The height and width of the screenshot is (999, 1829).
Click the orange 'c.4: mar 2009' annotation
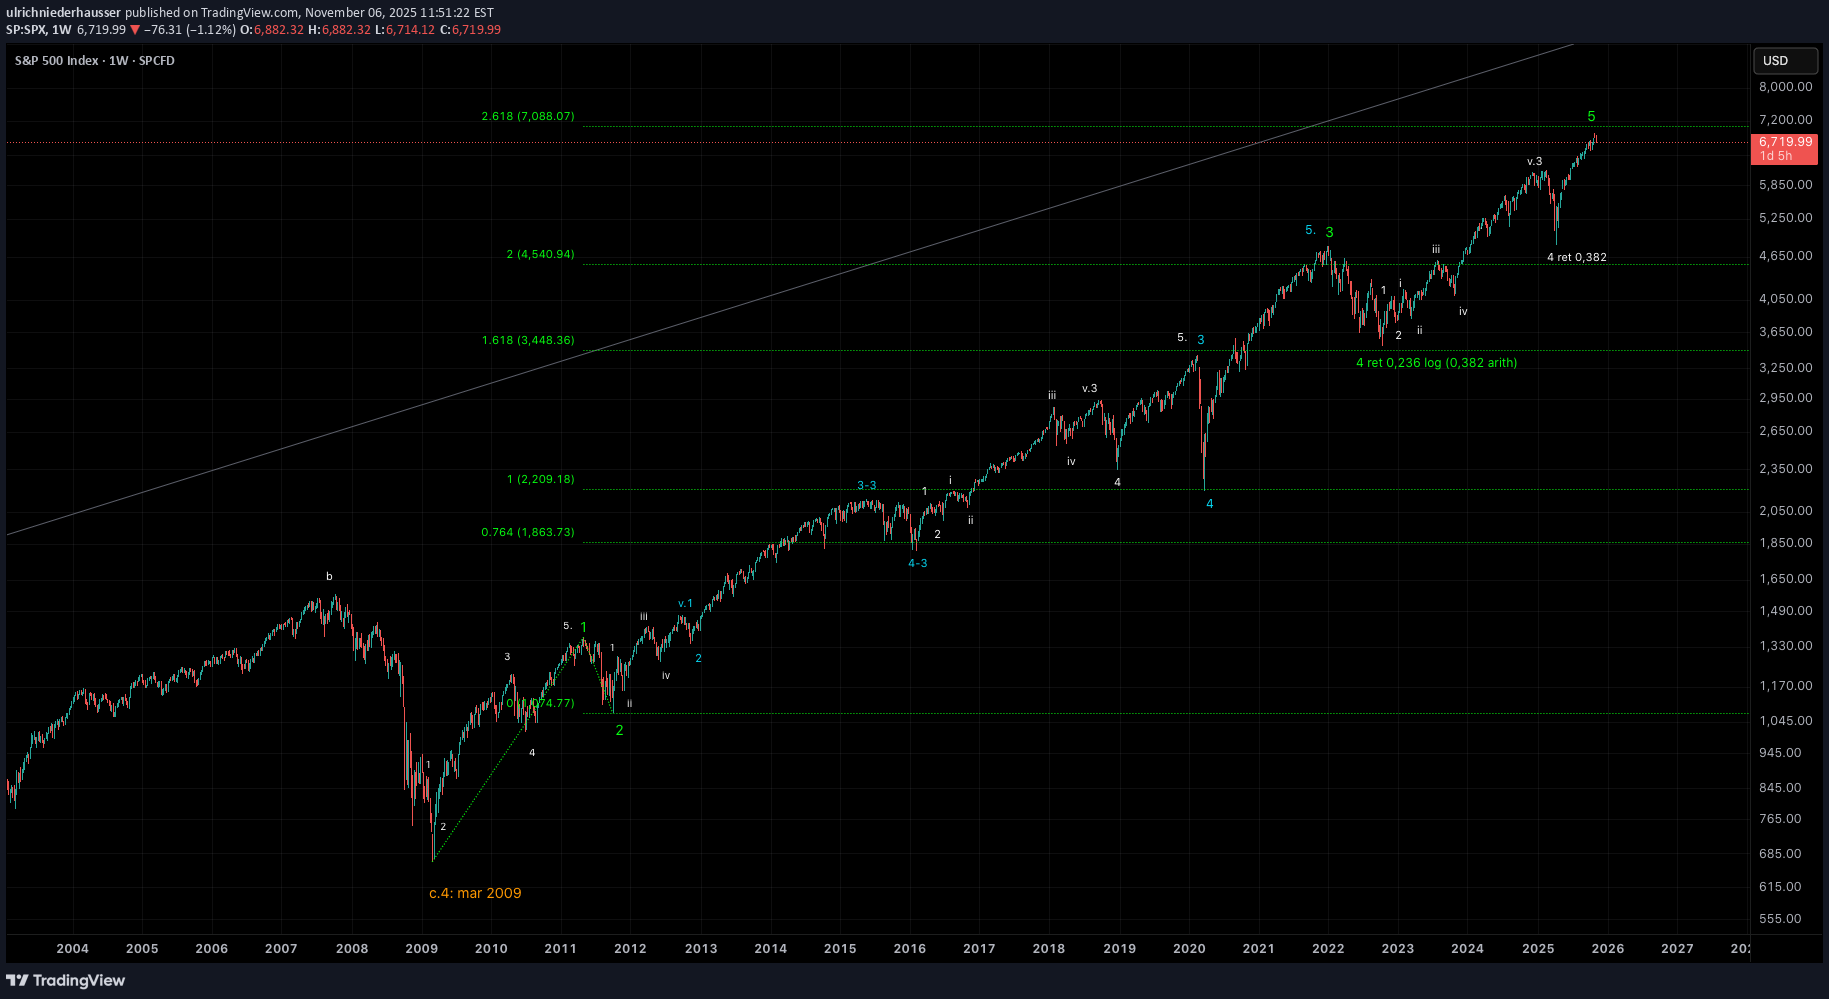coord(475,893)
